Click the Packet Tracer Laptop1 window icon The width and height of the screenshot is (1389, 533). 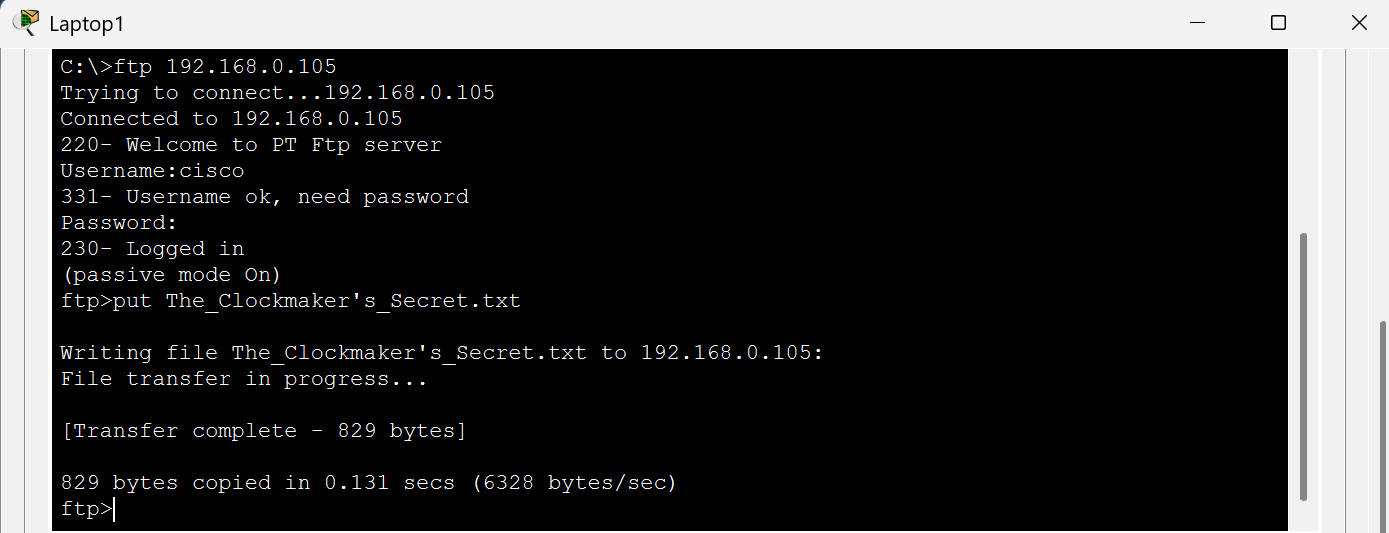click(25, 22)
